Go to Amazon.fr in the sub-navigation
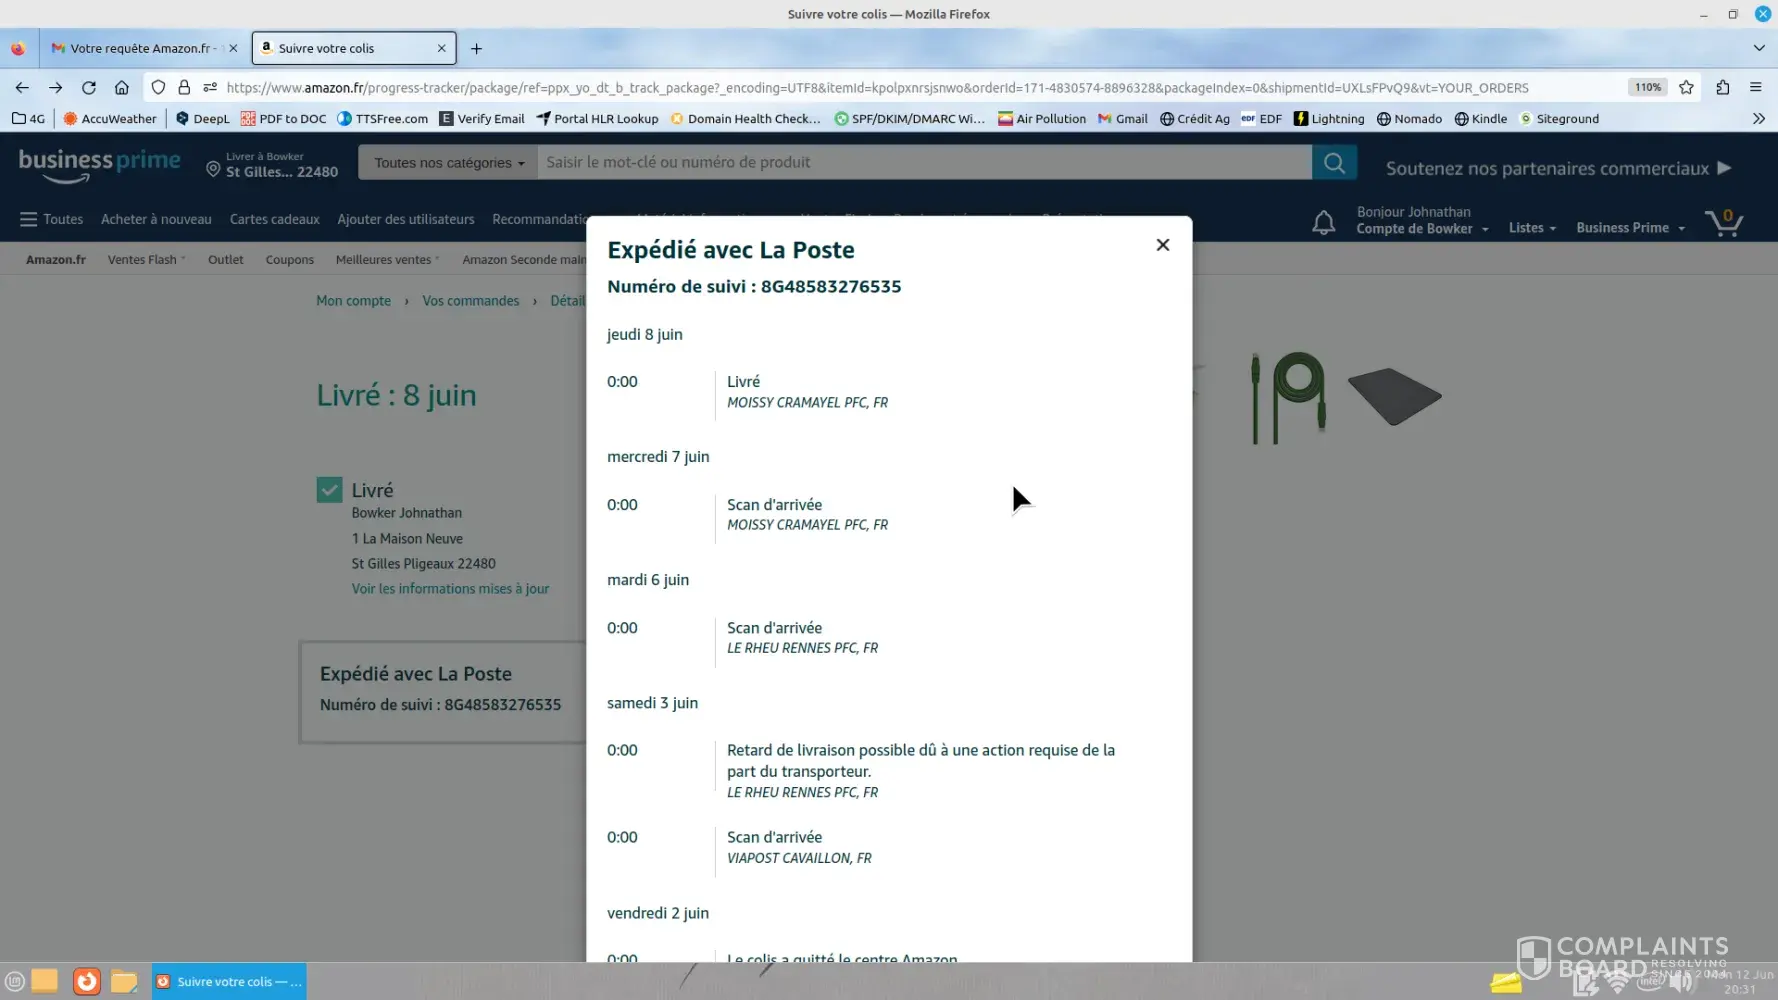Viewport: 1778px width, 1000px height. click(x=56, y=259)
